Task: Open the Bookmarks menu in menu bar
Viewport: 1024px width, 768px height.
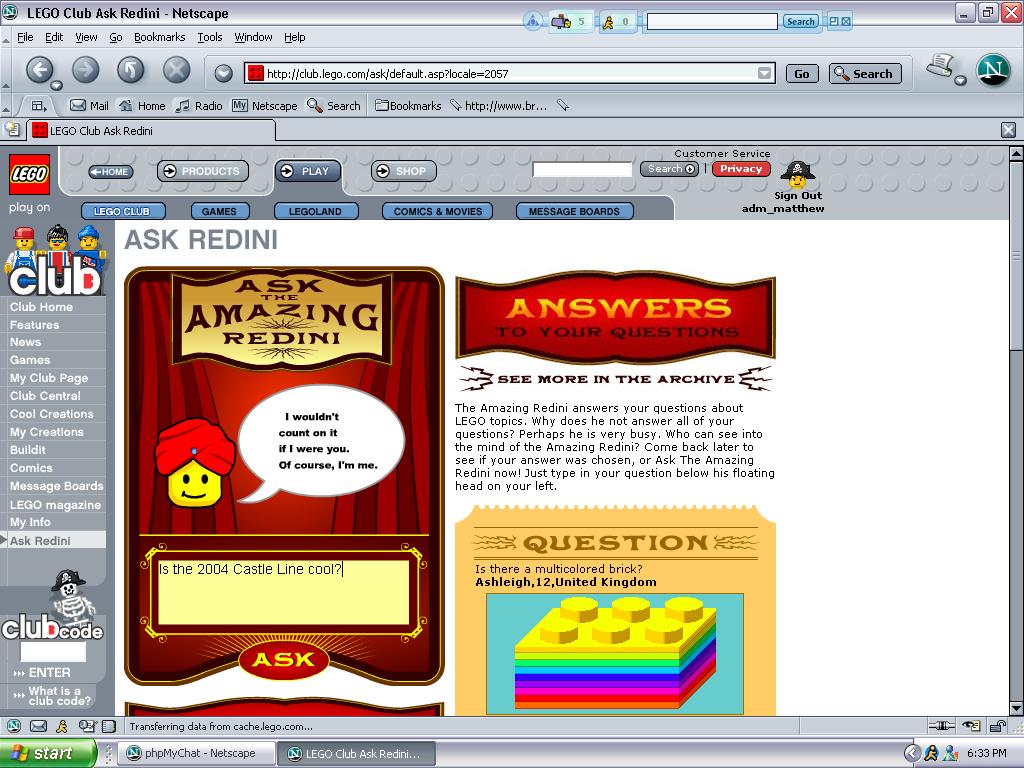Action: (x=159, y=37)
